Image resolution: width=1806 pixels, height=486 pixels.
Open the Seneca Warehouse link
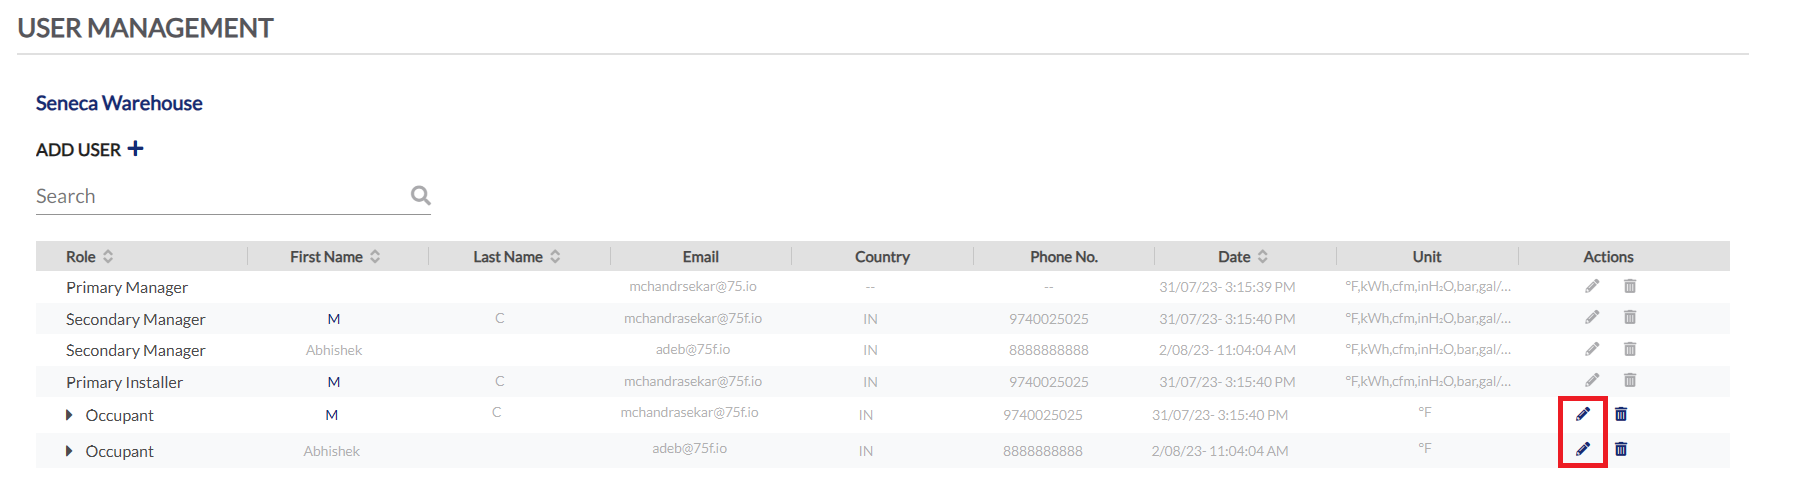[x=119, y=103]
